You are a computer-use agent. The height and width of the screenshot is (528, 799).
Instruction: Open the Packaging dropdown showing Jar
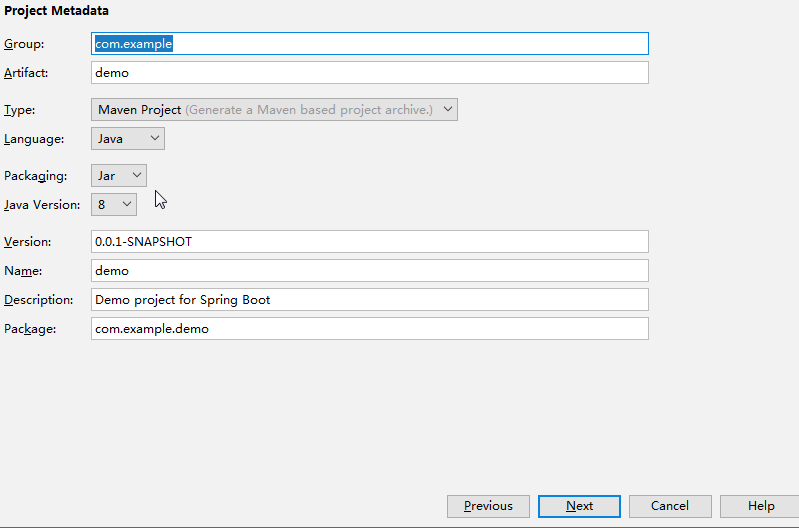pos(119,175)
